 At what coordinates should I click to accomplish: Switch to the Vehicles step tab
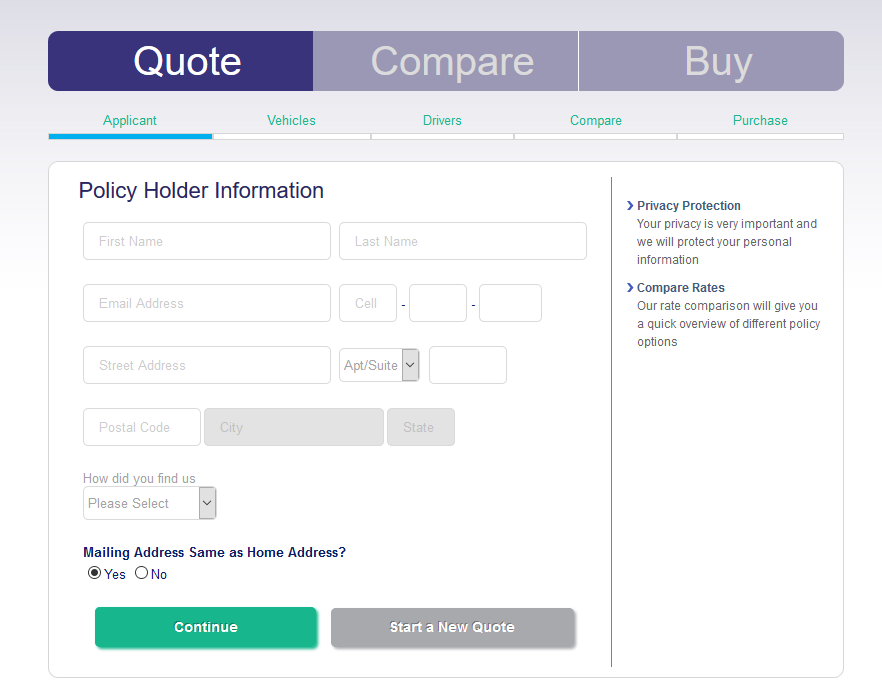point(291,121)
